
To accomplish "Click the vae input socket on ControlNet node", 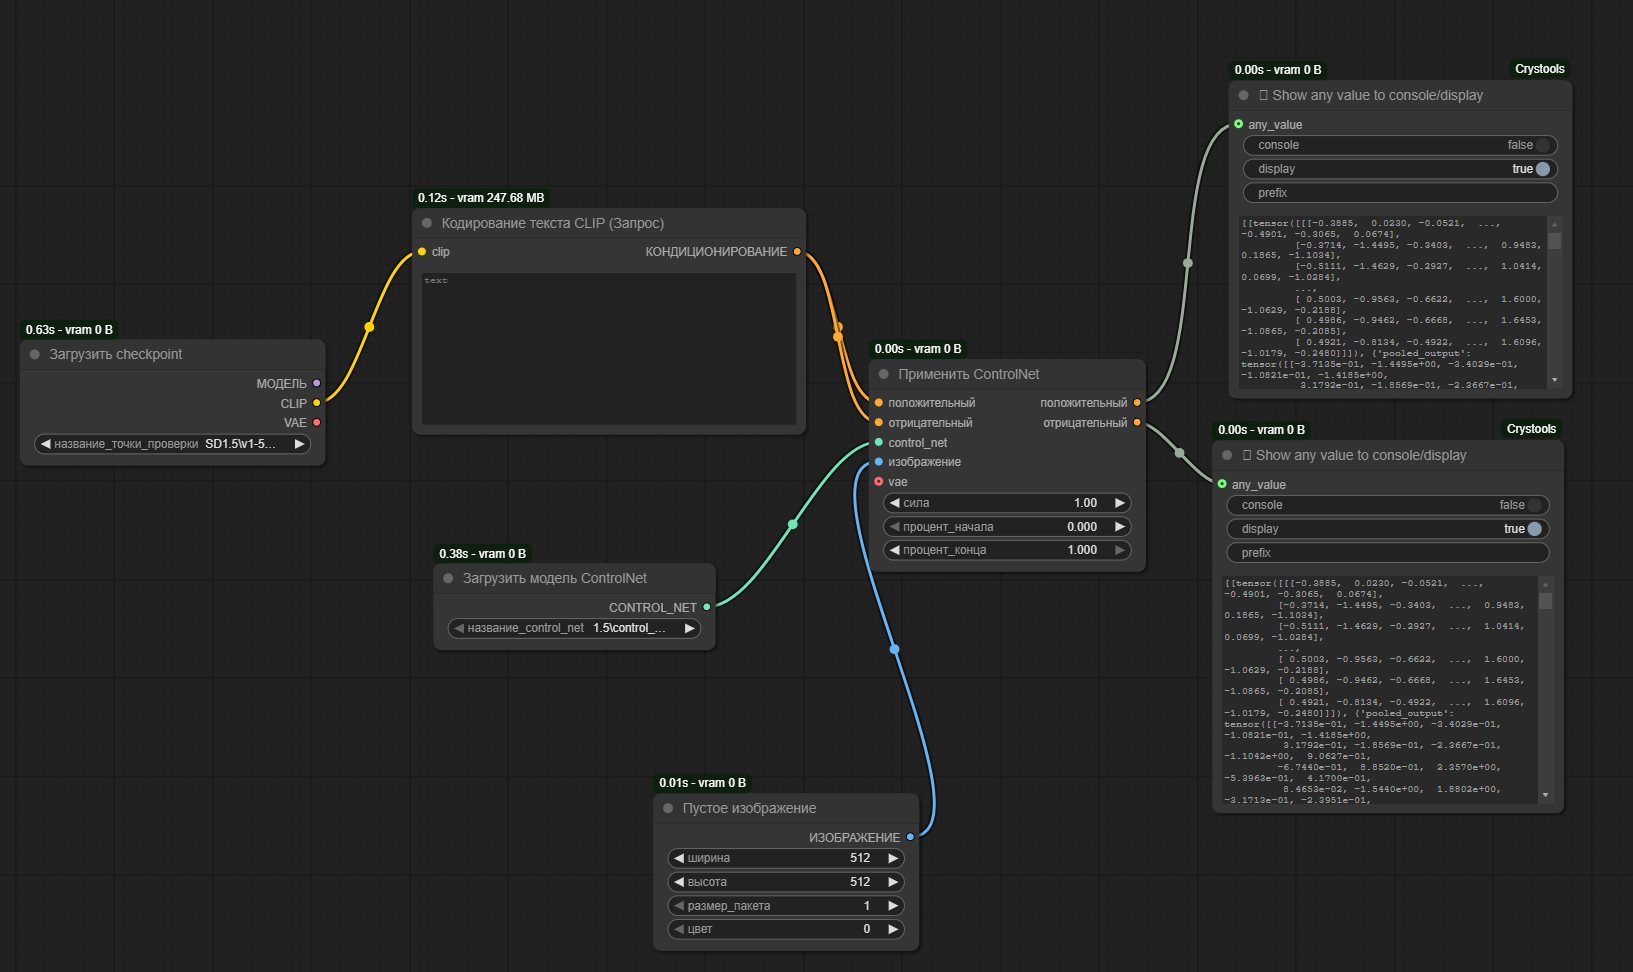I will coord(879,482).
